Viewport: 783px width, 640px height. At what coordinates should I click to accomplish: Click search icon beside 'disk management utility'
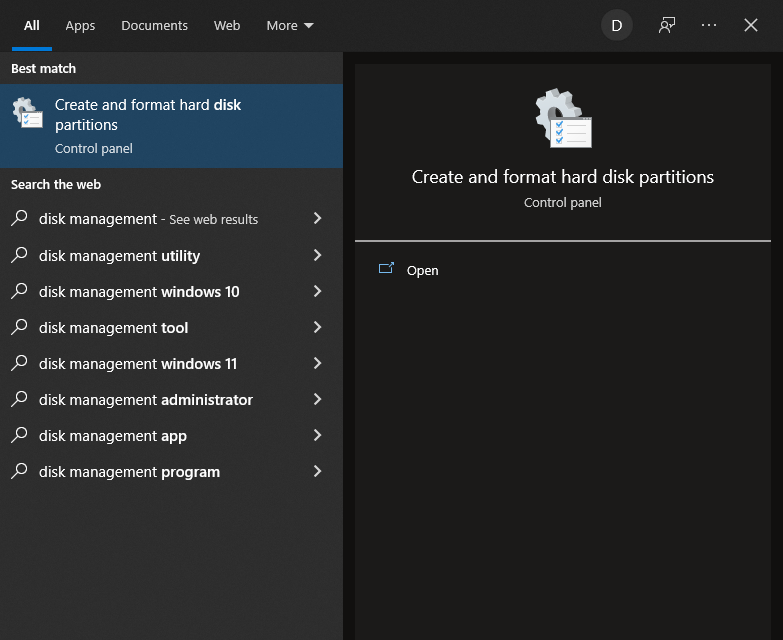coord(19,255)
